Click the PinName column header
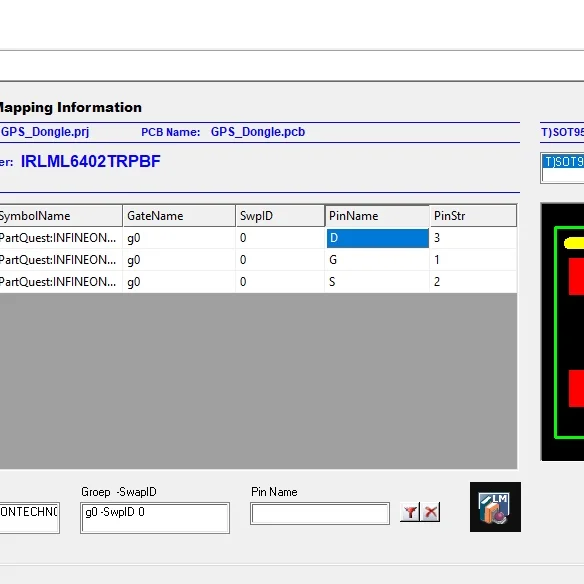 click(x=377, y=216)
